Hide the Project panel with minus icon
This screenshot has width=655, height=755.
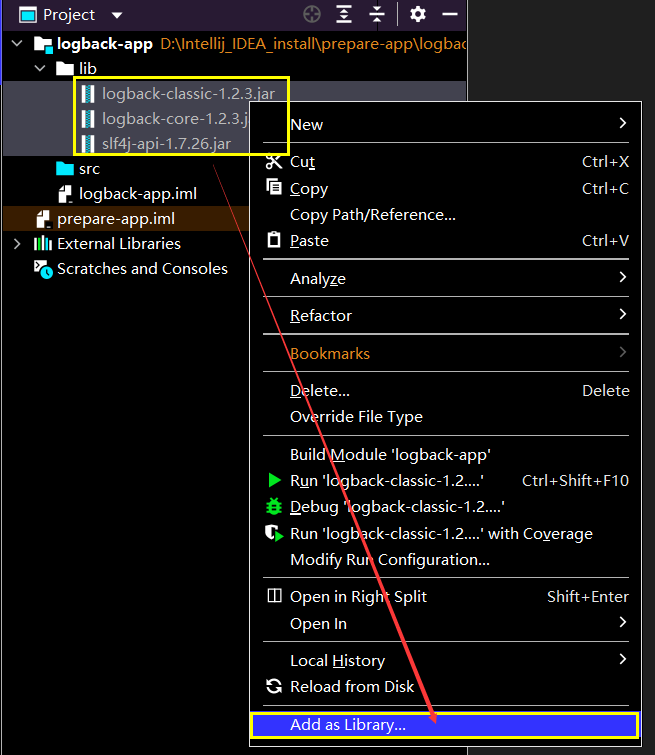click(x=450, y=14)
